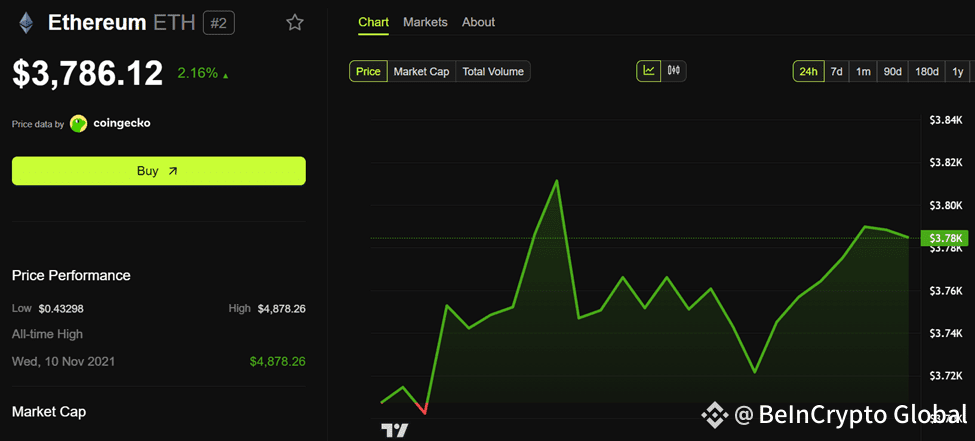Click the green $4,878.26 all-time high value
This screenshot has height=441, width=975.
pyautogui.click(x=277, y=361)
